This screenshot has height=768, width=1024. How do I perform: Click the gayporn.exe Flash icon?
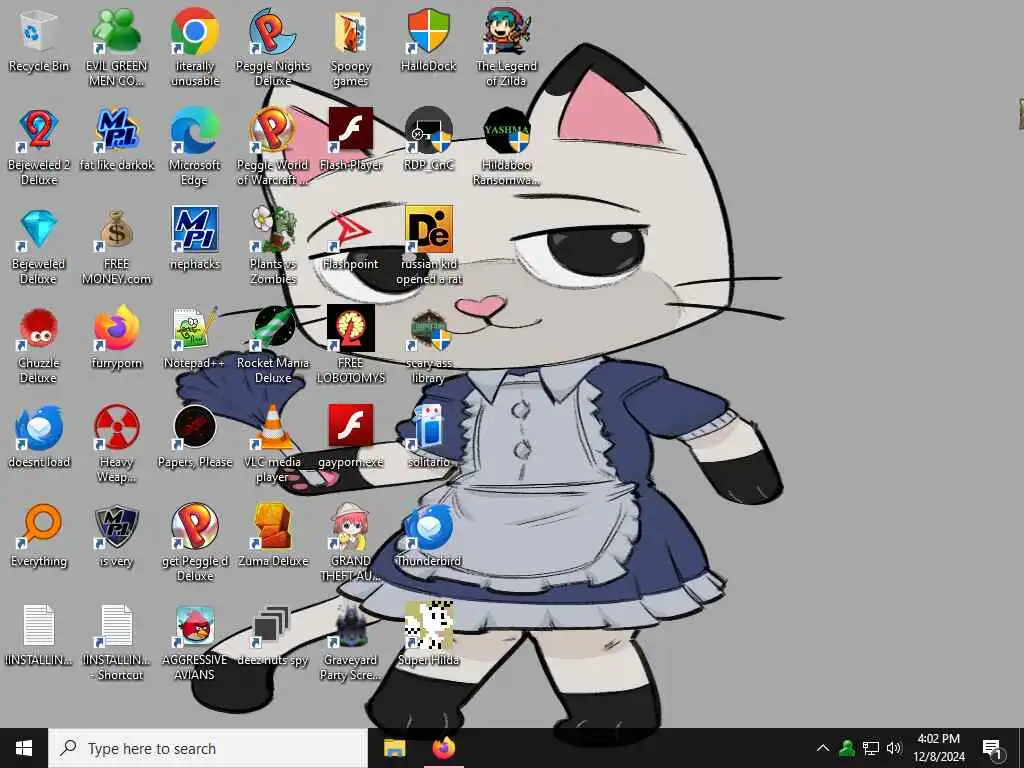pos(351,426)
